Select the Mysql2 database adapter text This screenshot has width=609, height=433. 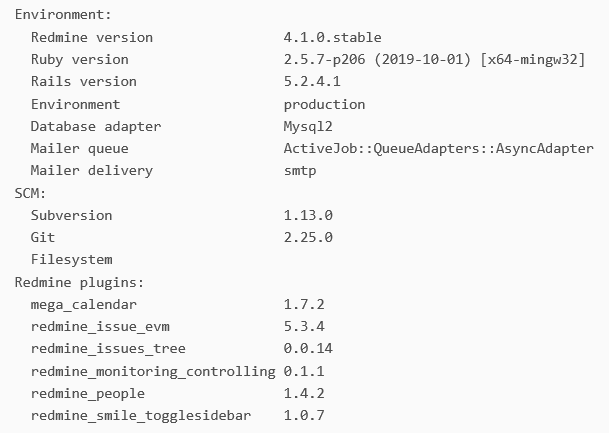(x=308, y=127)
